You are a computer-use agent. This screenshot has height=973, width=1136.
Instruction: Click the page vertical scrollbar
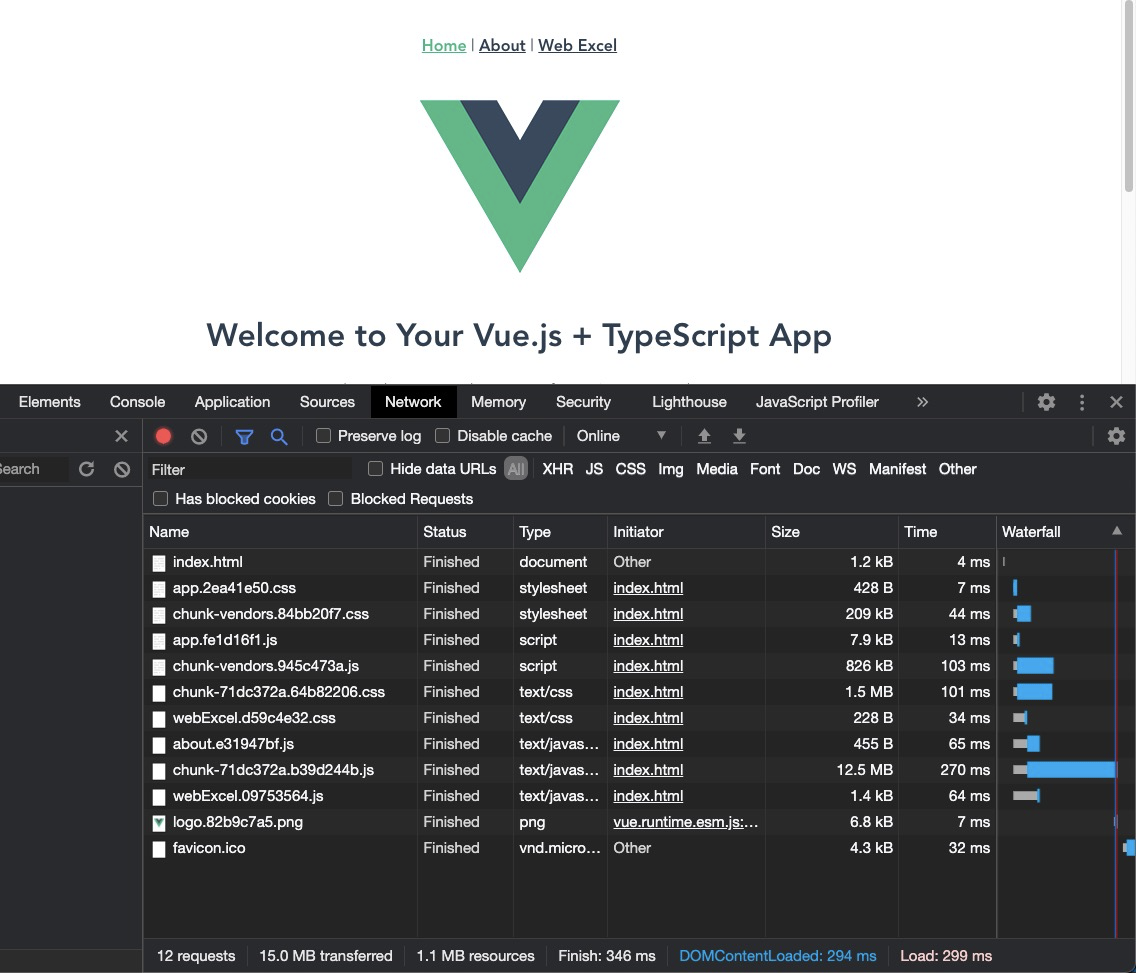point(1128,96)
